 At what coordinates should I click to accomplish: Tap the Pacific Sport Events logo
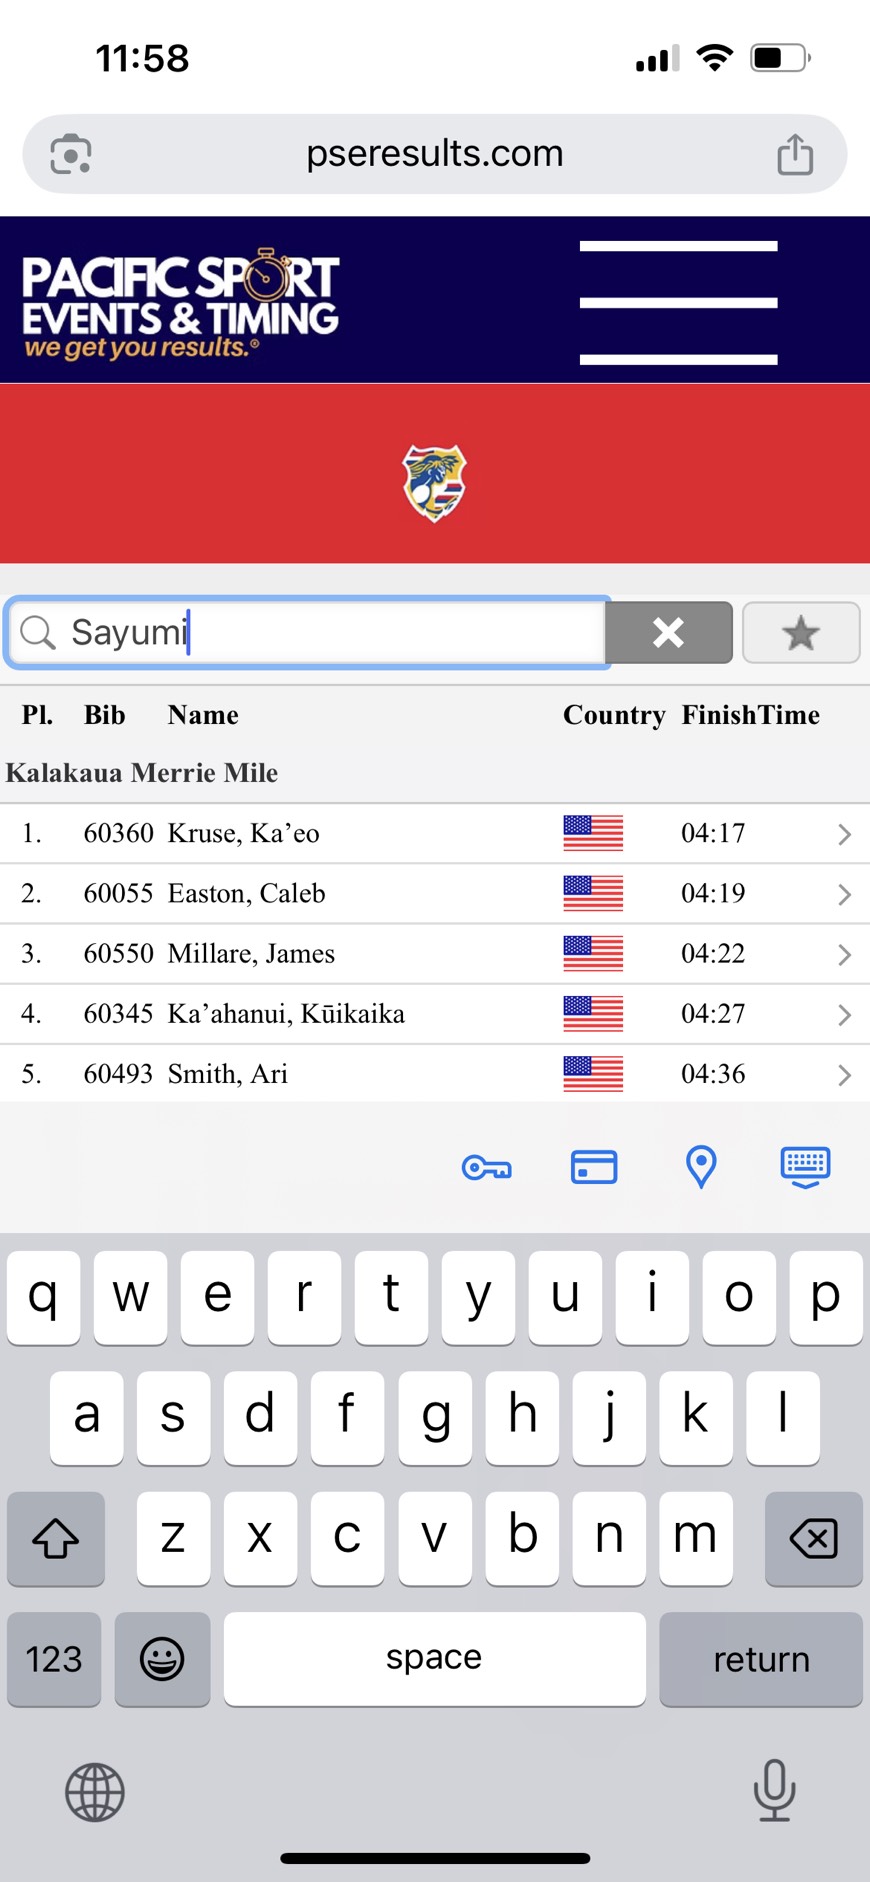pos(181,303)
